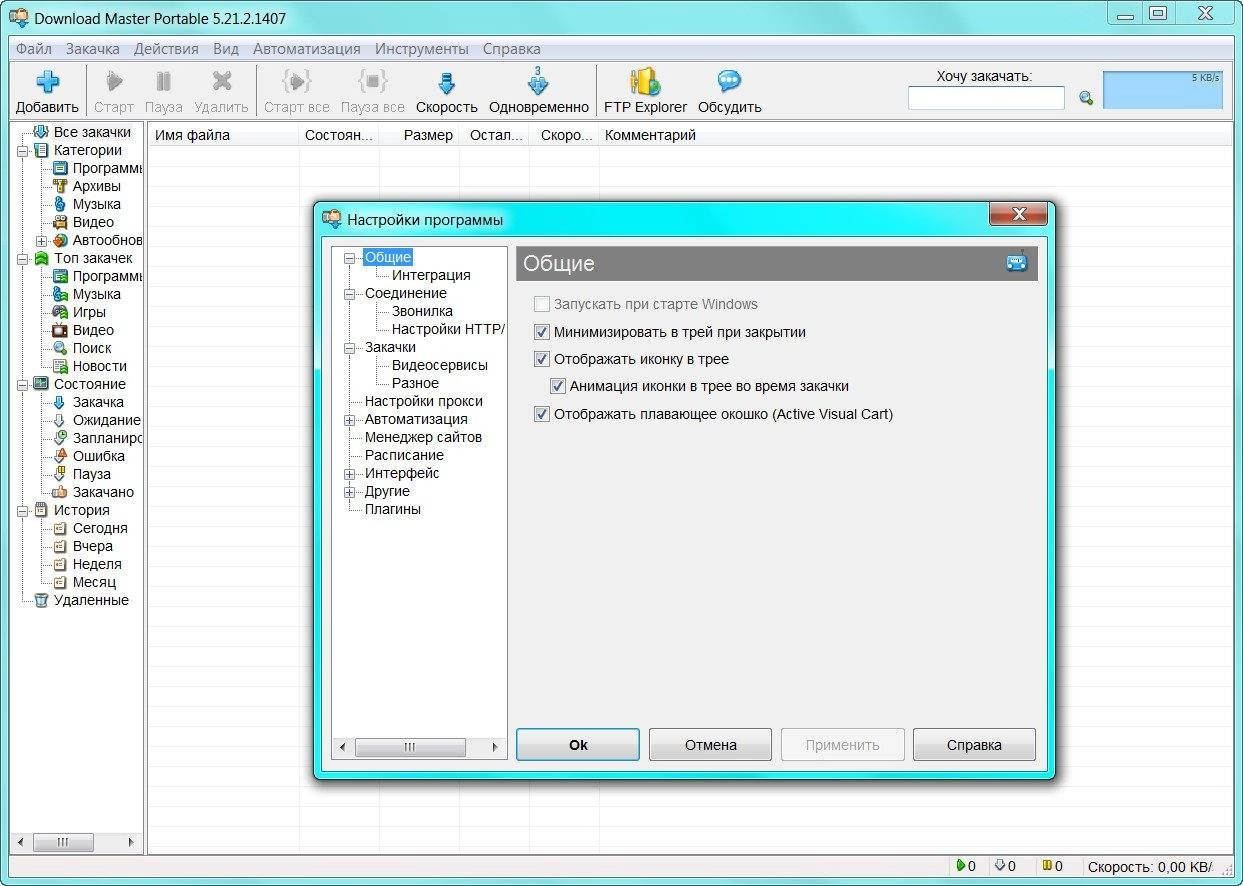Toggle Отображать плавающее окошко checkbox
The height and width of the screenshot is (886, 1243).
542,414
